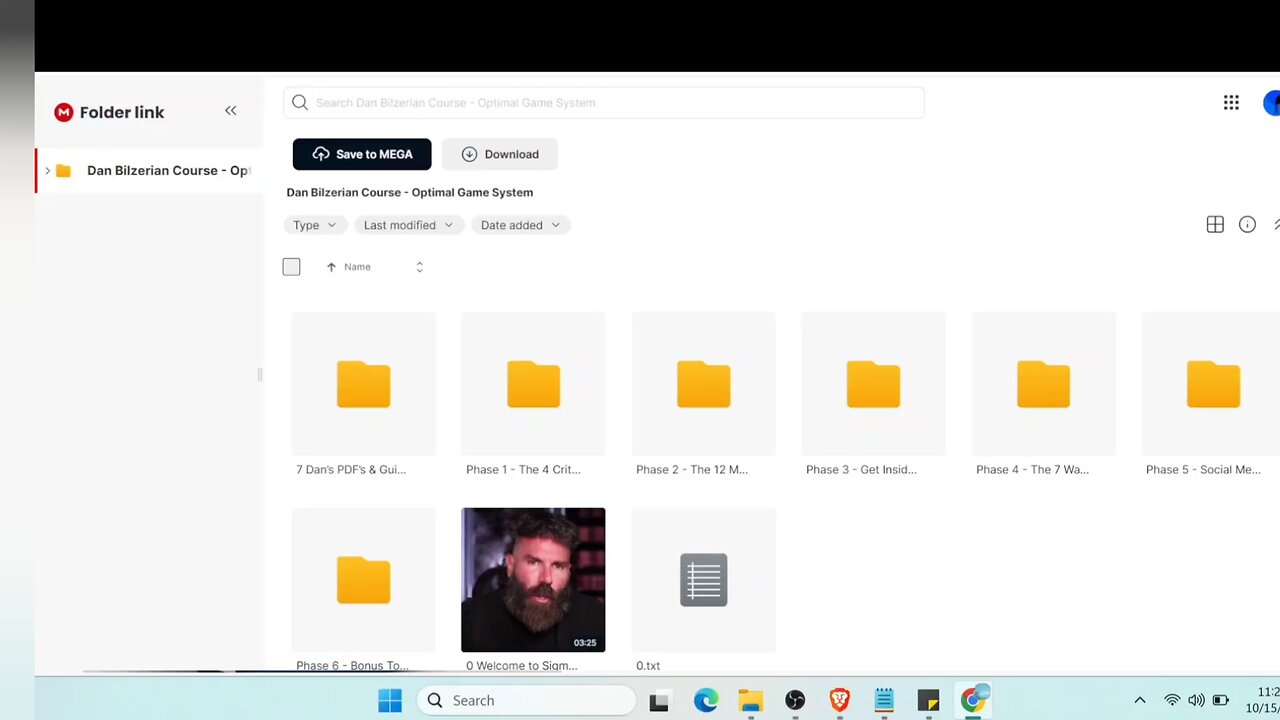This screenshot has height=720, width=1280.
Task: Click the Phase 1 - The 4 Crit... label
Action: click(x=523, y=469)
